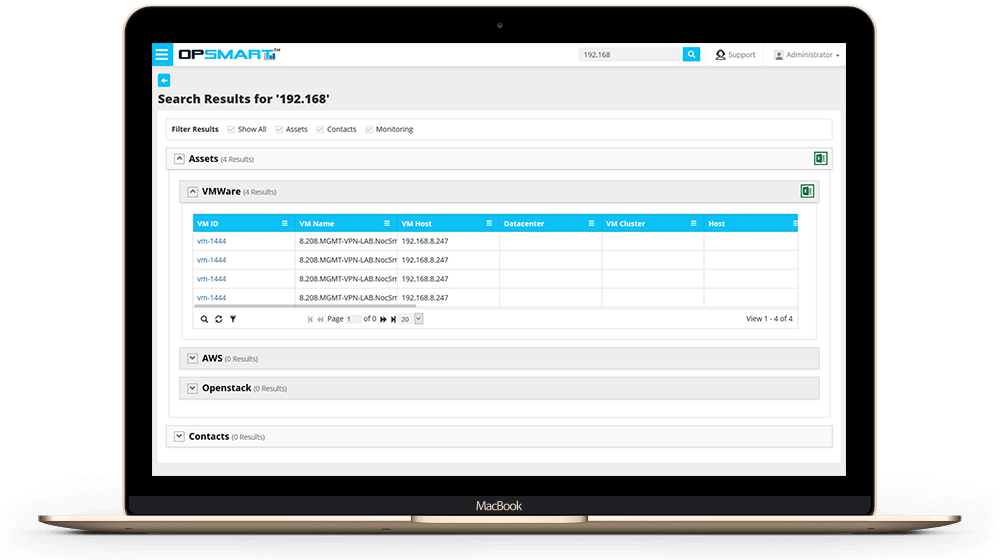Open the VM ID column menu icon
Viewport: 1000px width, 560px height.
pyautogui.click(x=284, y=223)
